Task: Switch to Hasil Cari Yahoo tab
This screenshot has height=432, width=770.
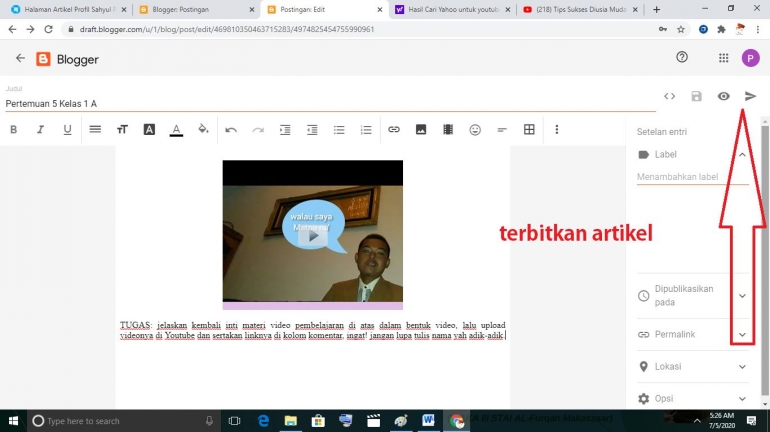Action: coord(452,9)
